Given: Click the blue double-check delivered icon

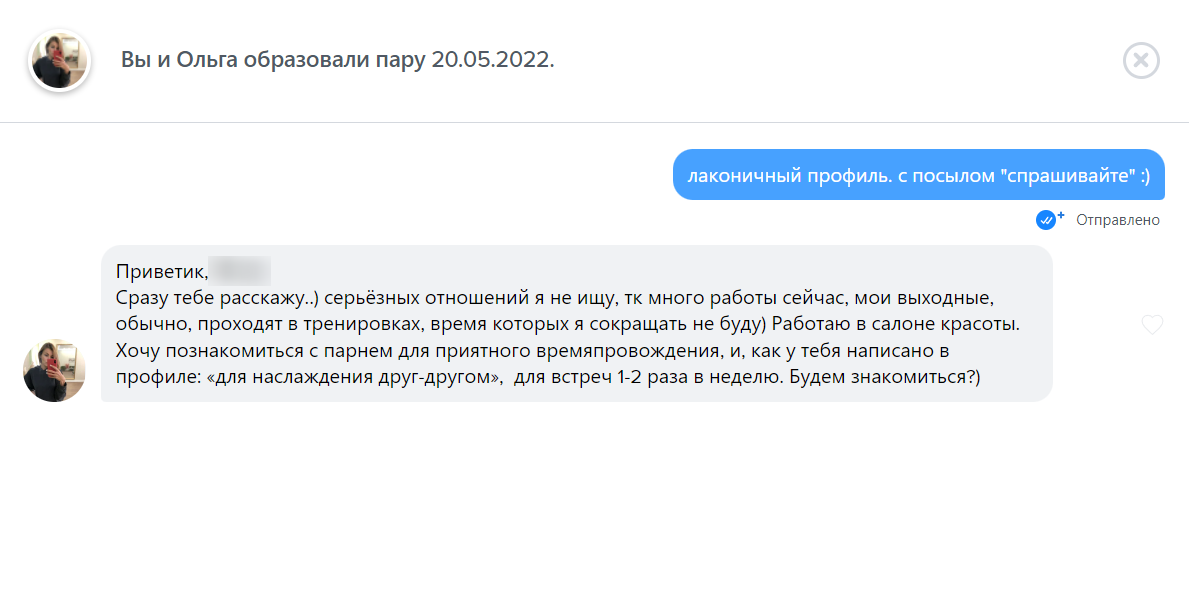Looking at the screenshot, I should [x=1046, y=220].
